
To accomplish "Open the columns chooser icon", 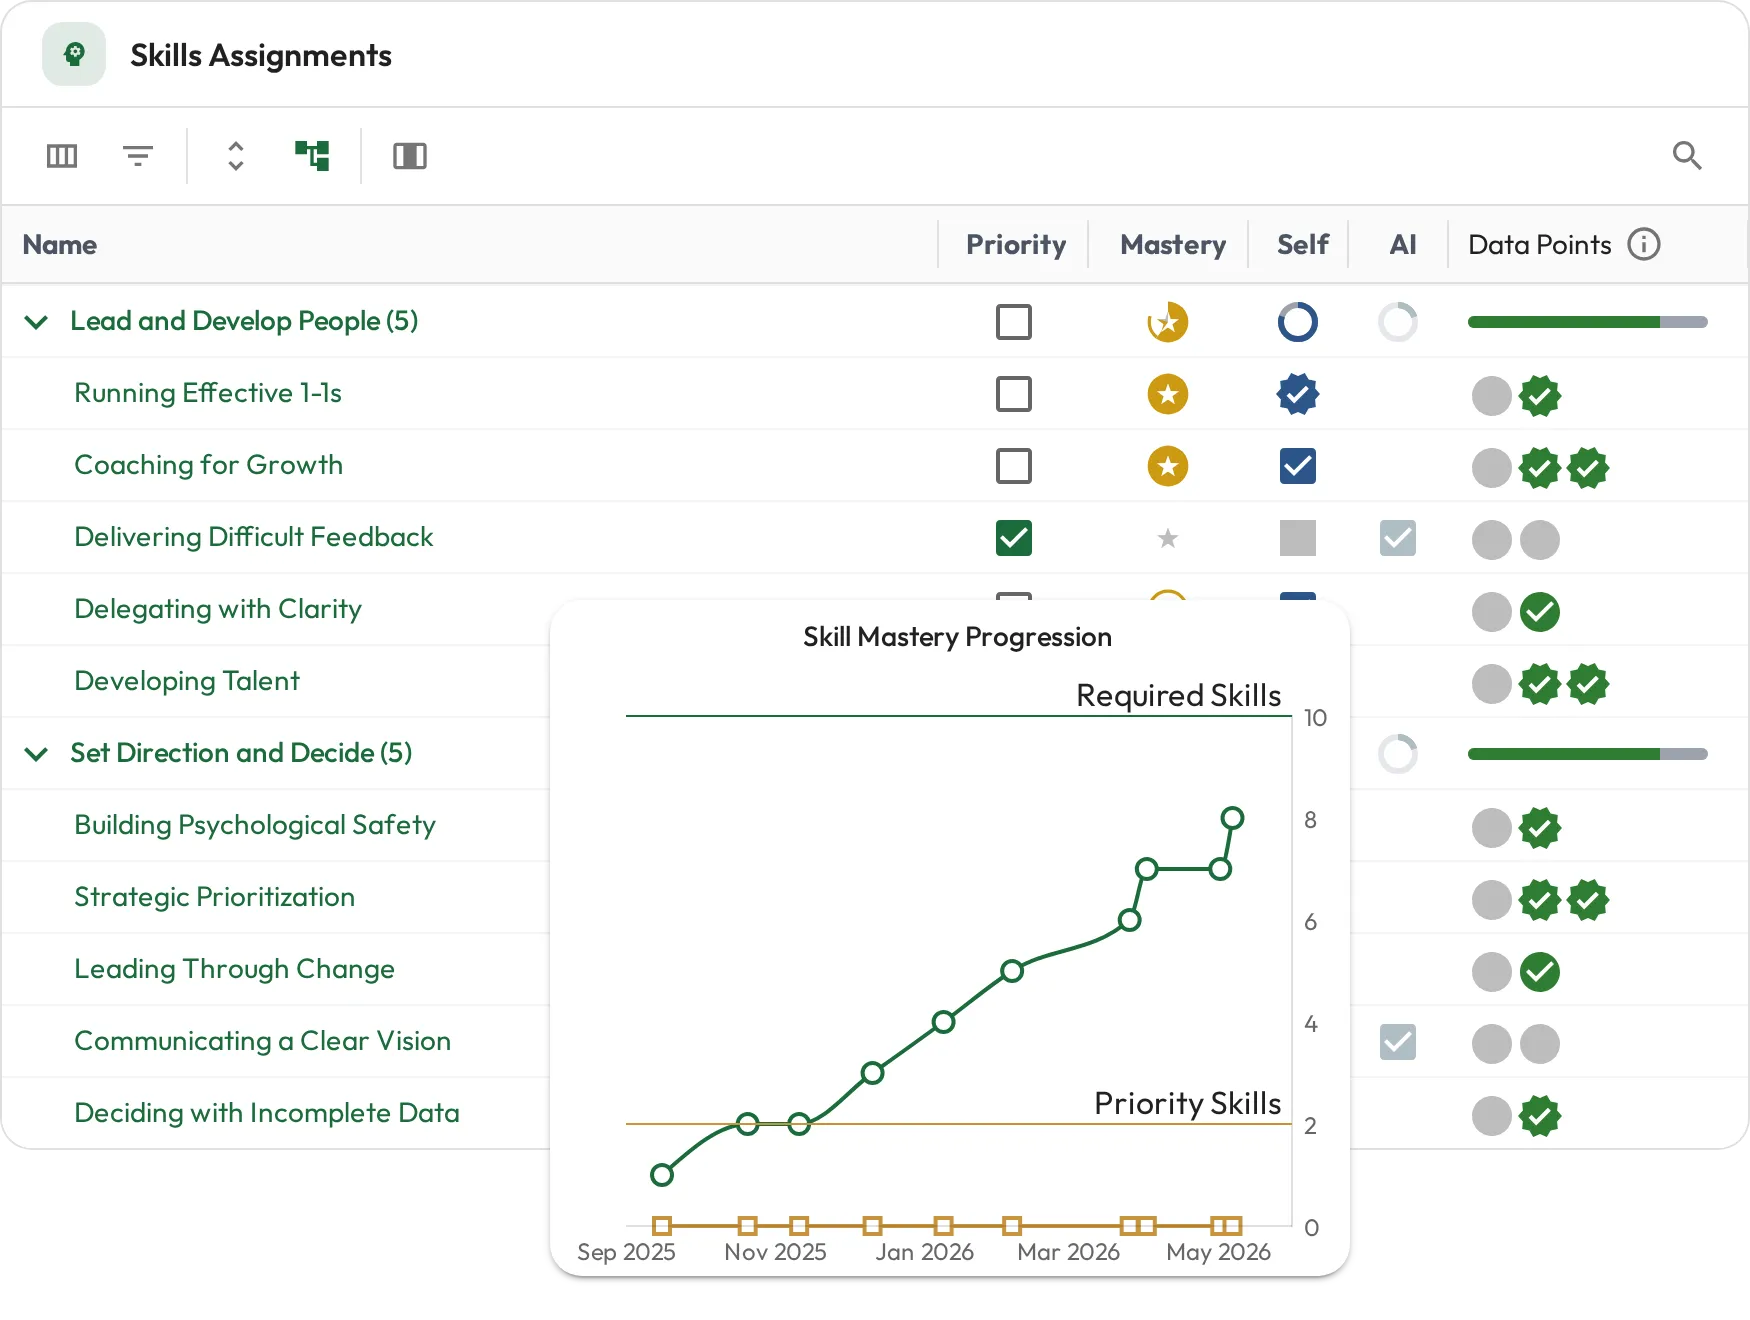I will [62, 156].
